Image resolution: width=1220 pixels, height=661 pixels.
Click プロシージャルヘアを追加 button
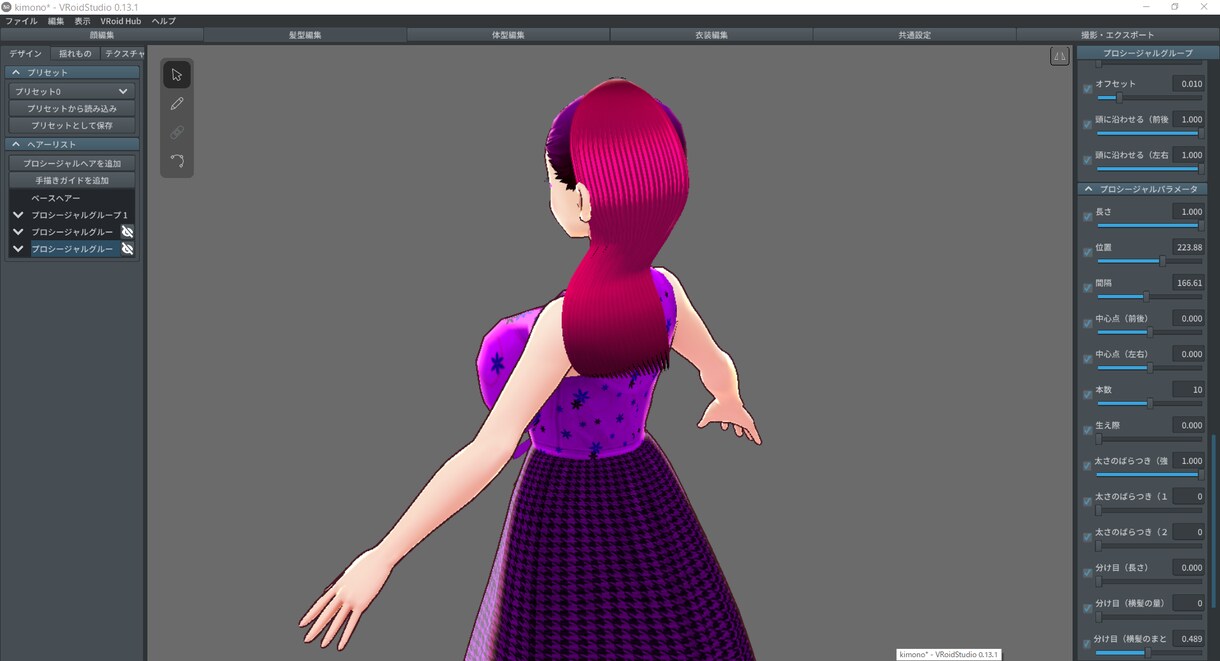[x=72, y=163]
